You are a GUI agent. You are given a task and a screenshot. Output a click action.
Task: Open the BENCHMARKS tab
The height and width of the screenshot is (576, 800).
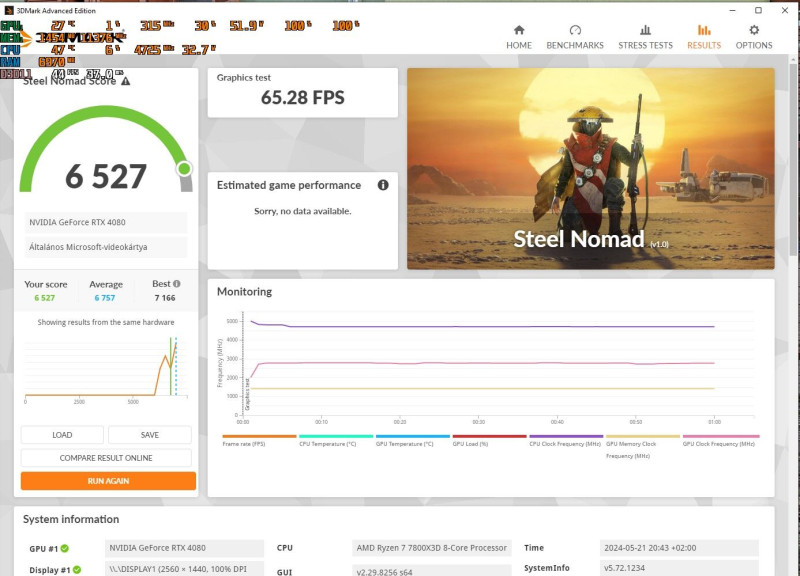(575, 37)
